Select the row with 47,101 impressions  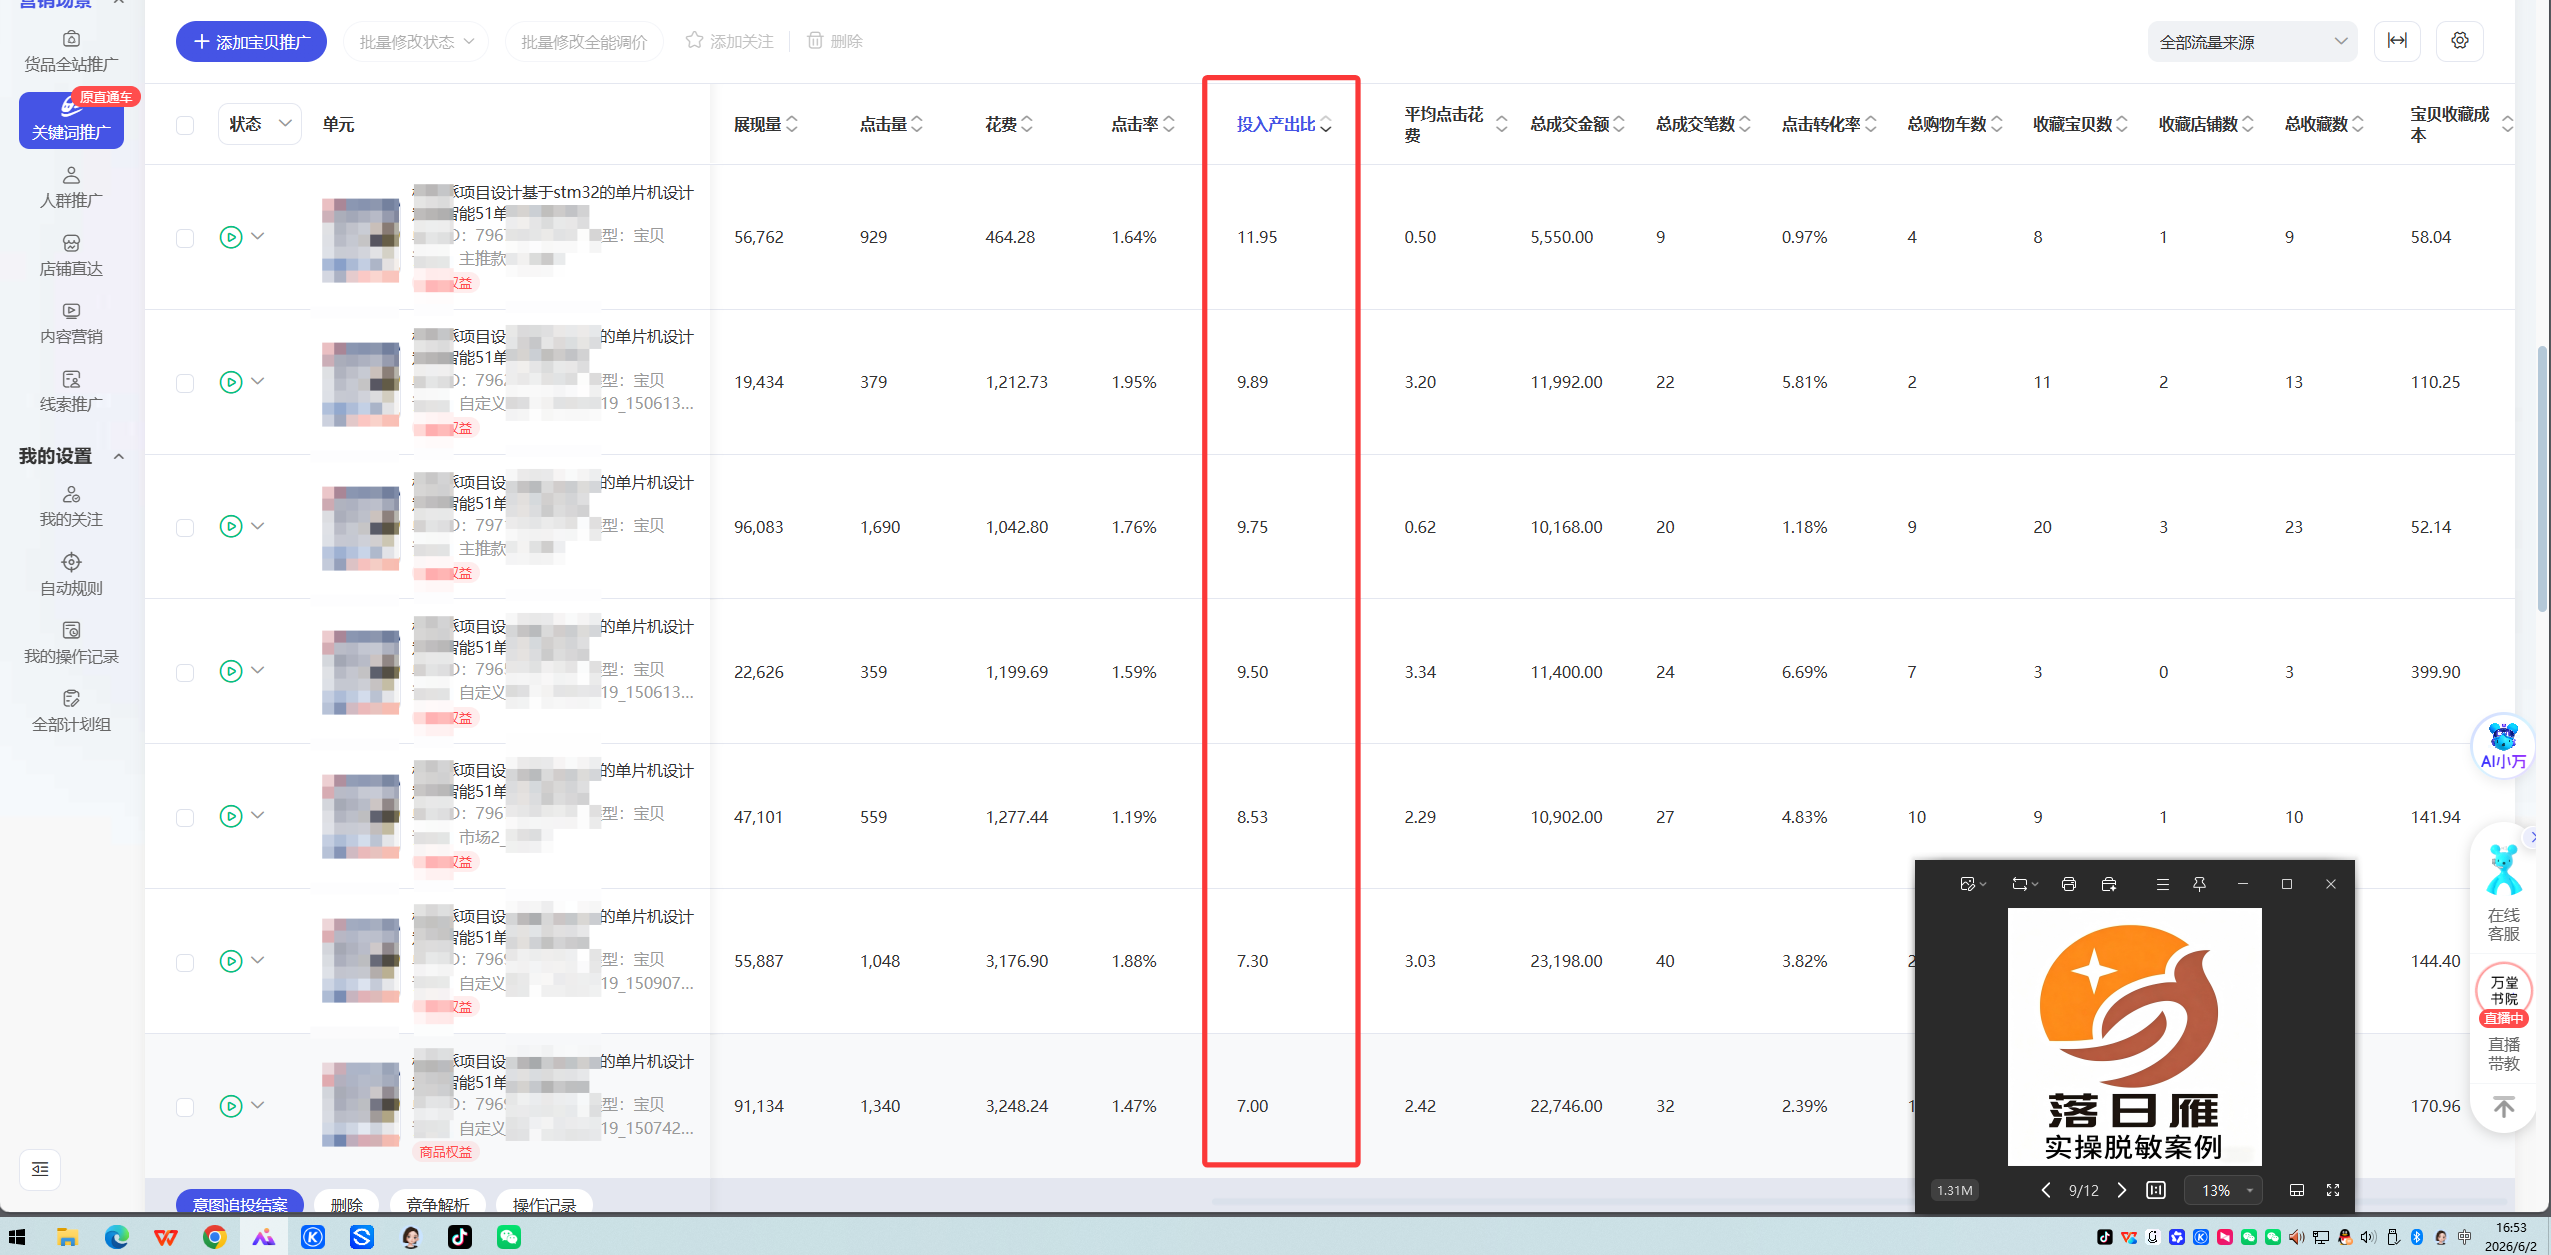[185, 818]
